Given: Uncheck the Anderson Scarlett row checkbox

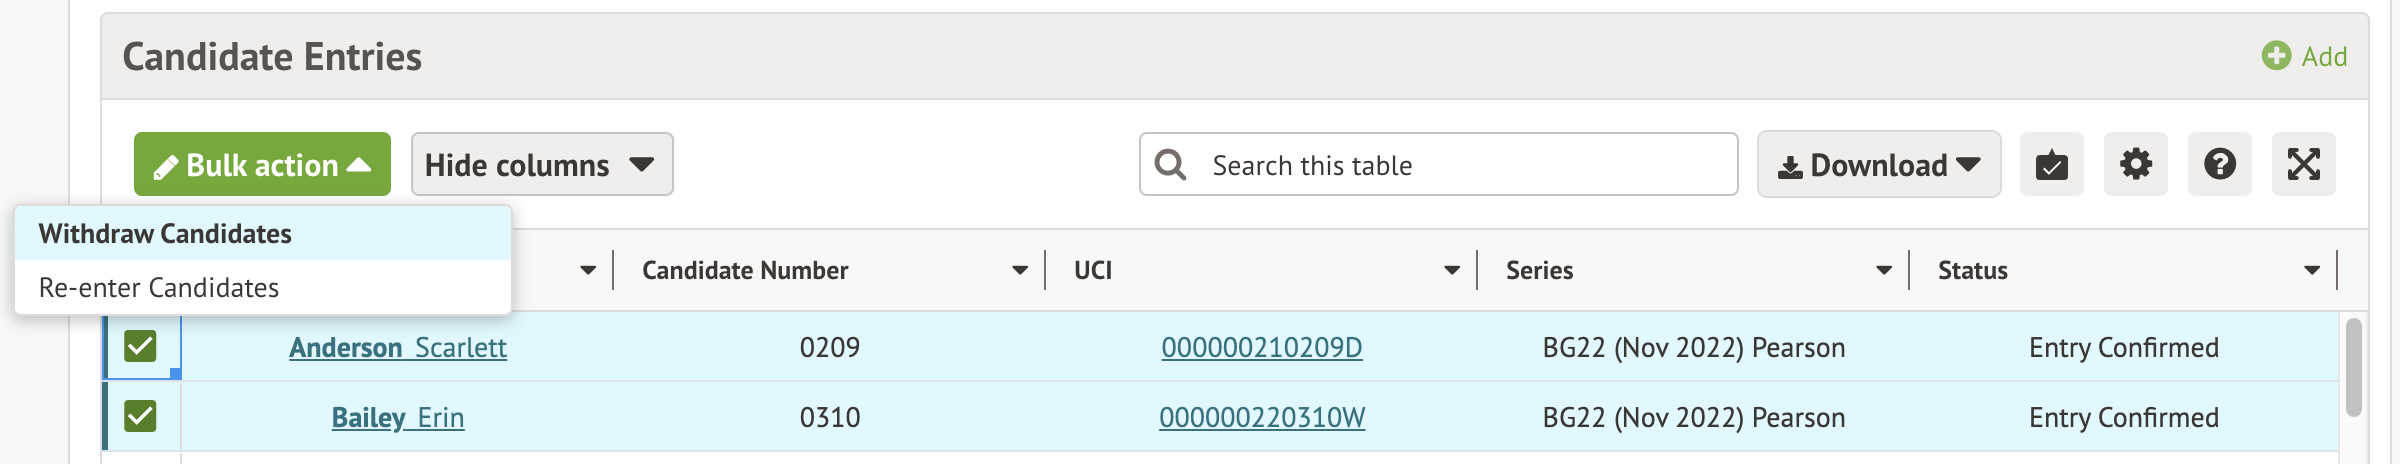Looking at the screenshot, I should [140, 346].
